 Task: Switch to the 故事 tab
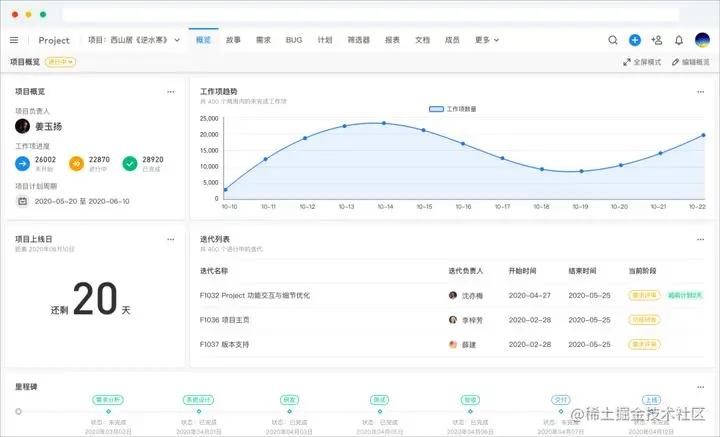tap(233, 40)
